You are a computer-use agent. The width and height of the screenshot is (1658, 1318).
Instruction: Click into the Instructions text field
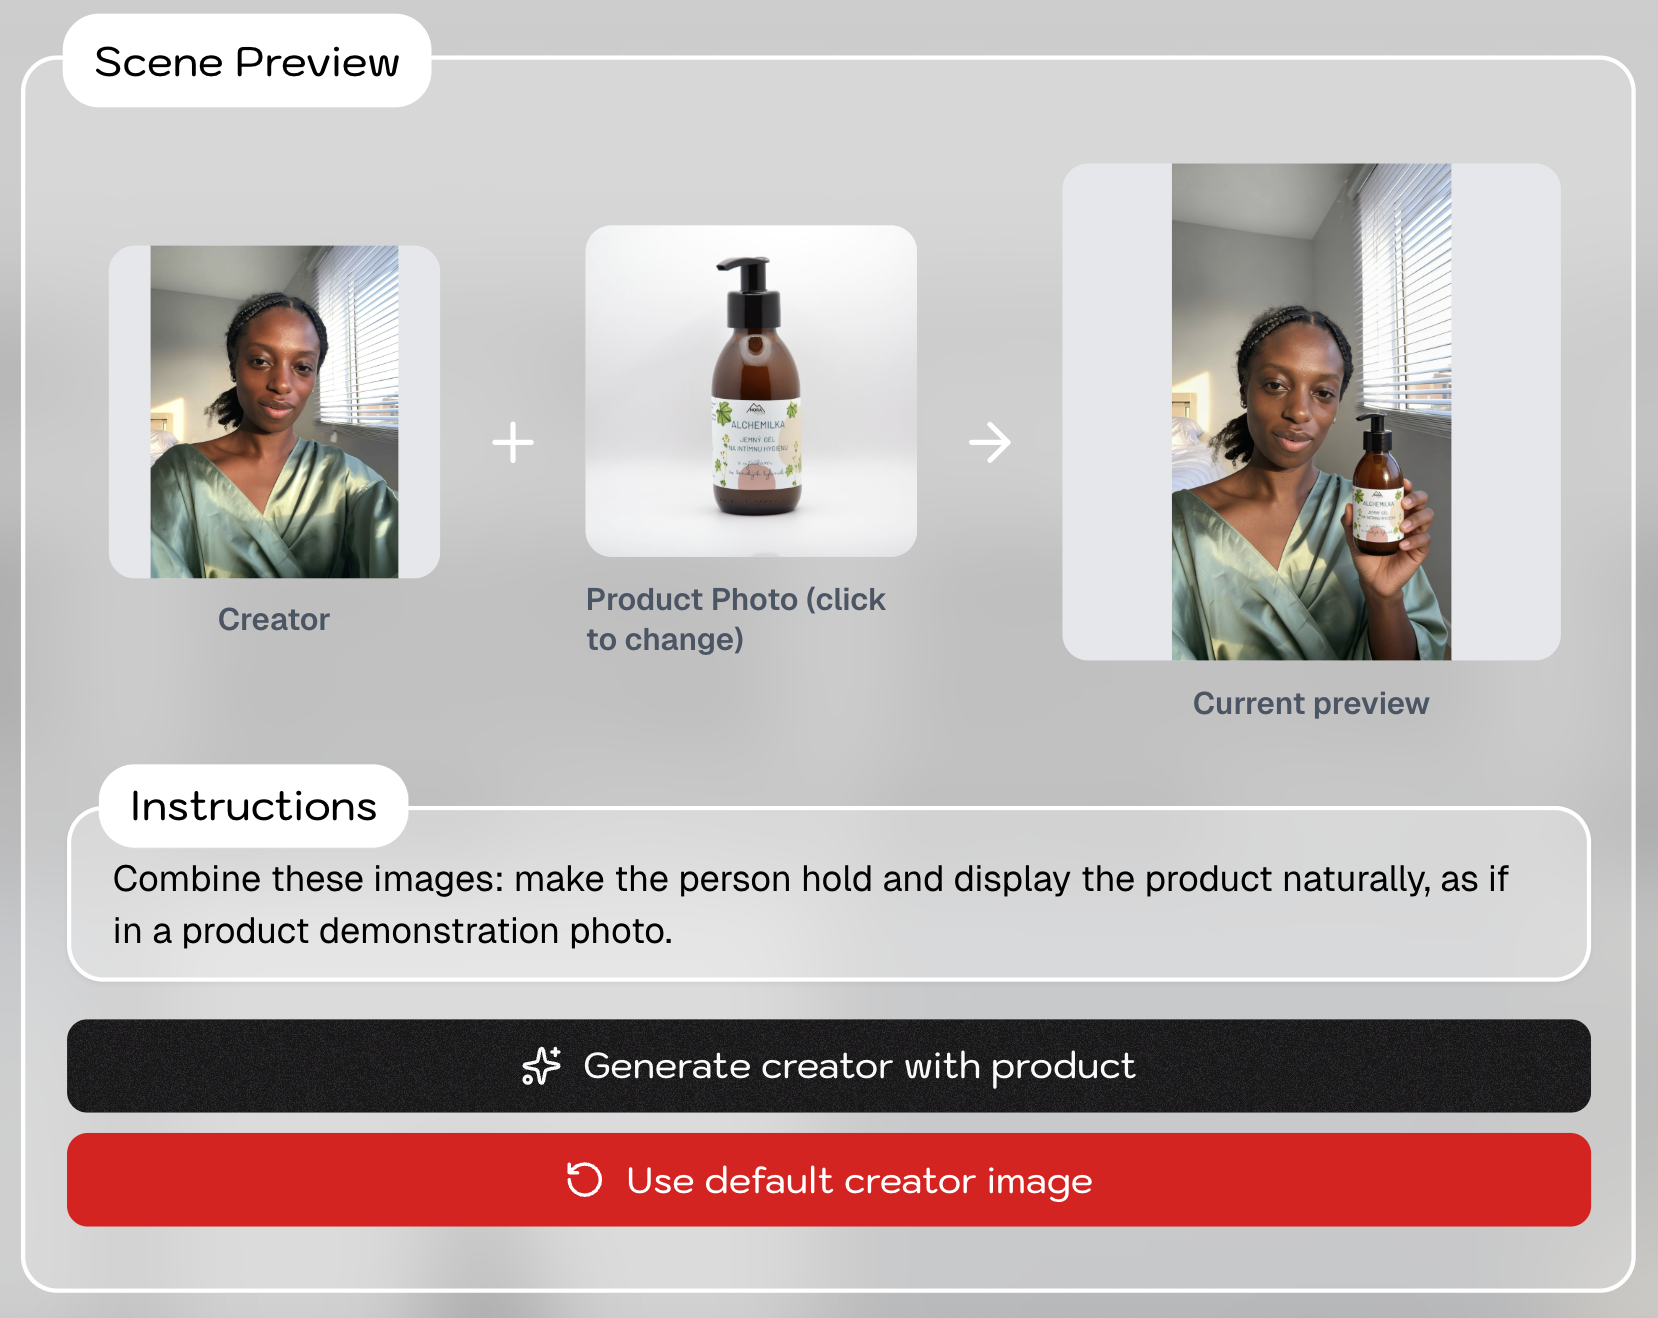[x=828, y=904]
